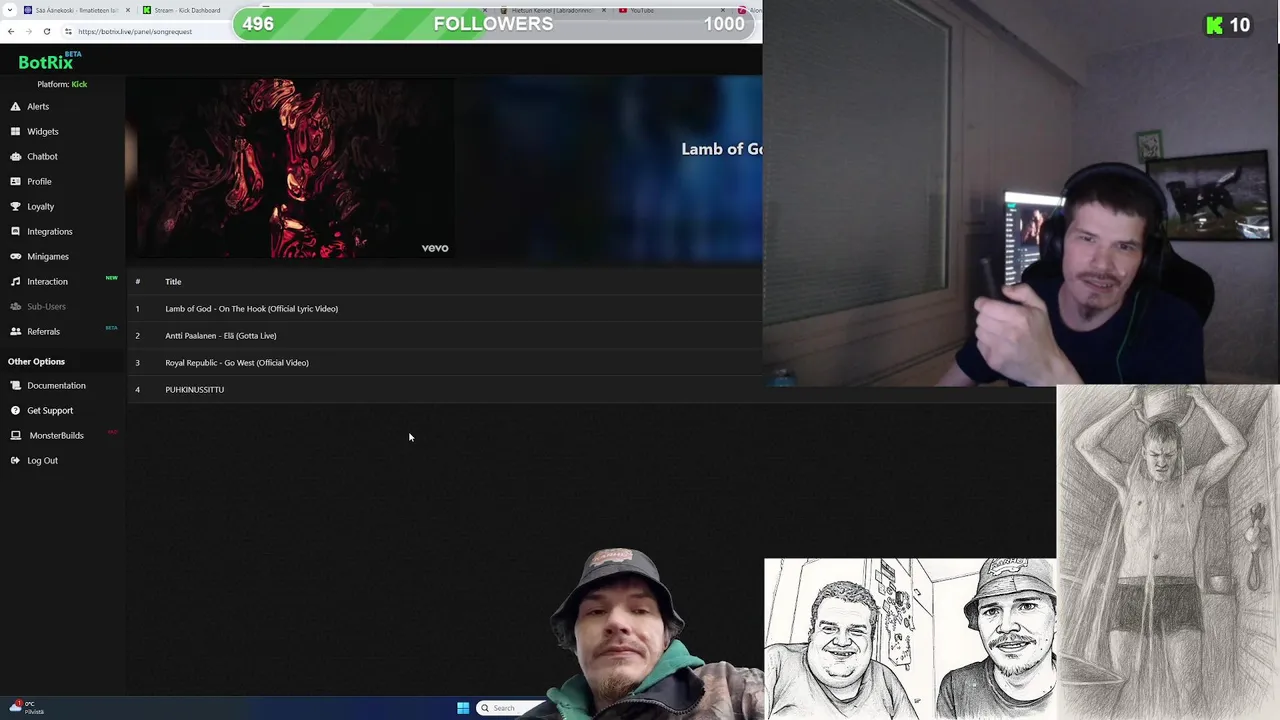Click the Vevo music video thumbnail
This screenshot has height=720, width=1280.
pyautogui.click(x=290, y=168)
